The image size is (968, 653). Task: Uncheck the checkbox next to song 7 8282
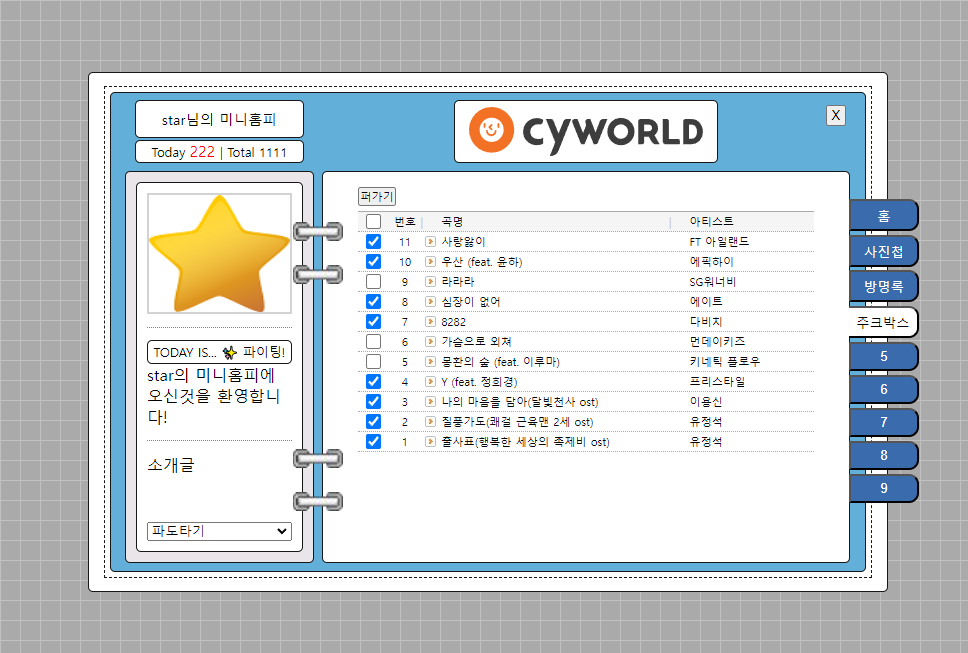coord(373,322)
